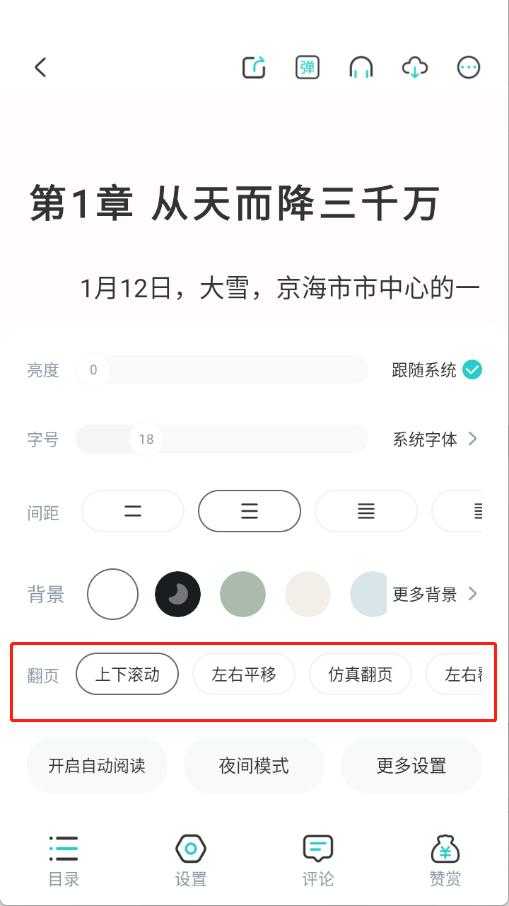Tap the back arrow icon

click(x=40, y=68)
